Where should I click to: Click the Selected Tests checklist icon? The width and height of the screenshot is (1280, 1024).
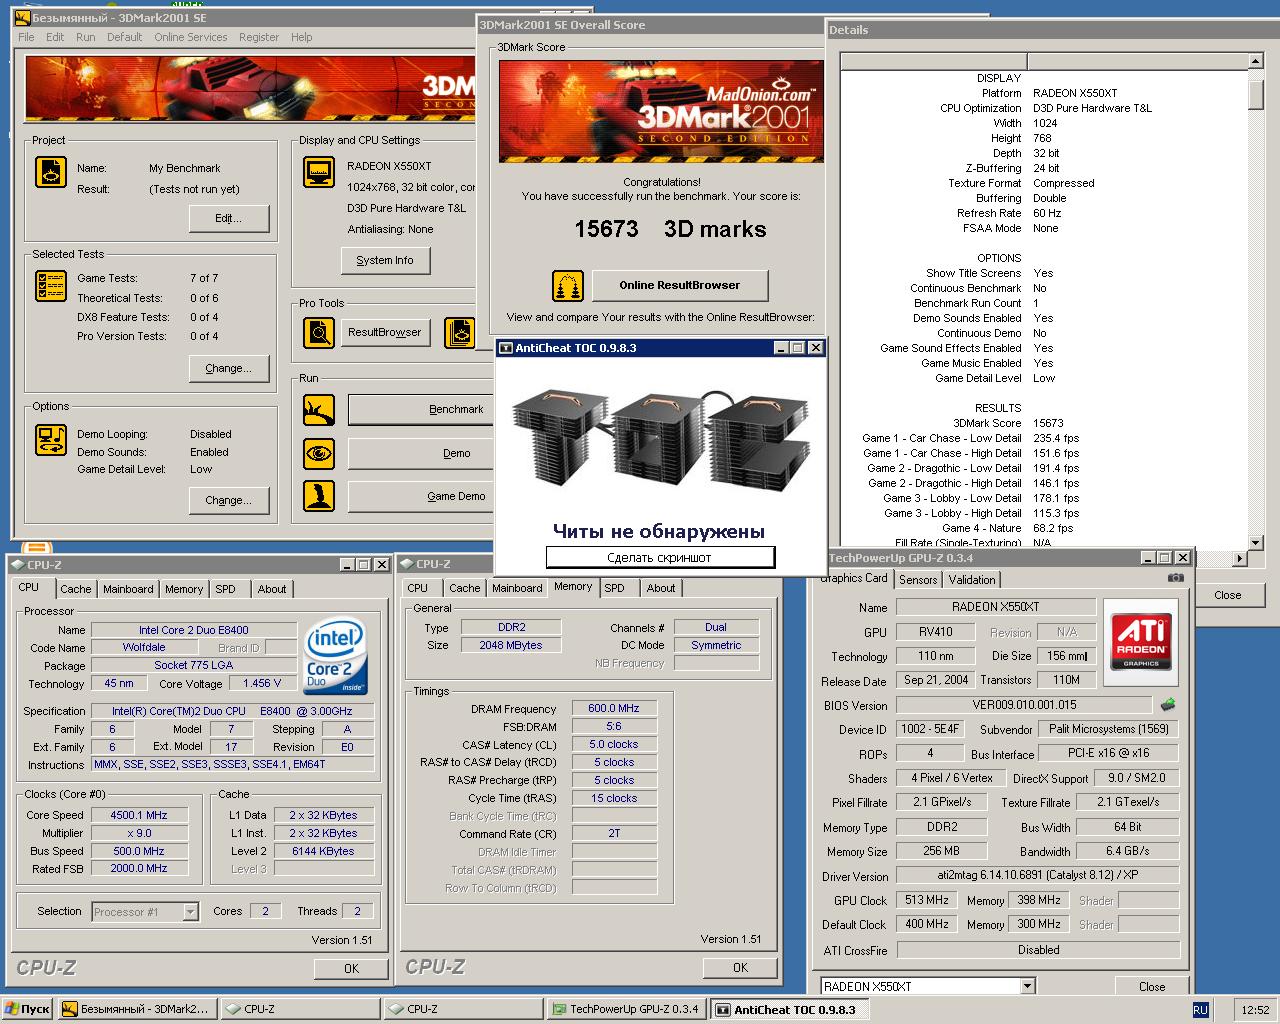coord(51,286)
